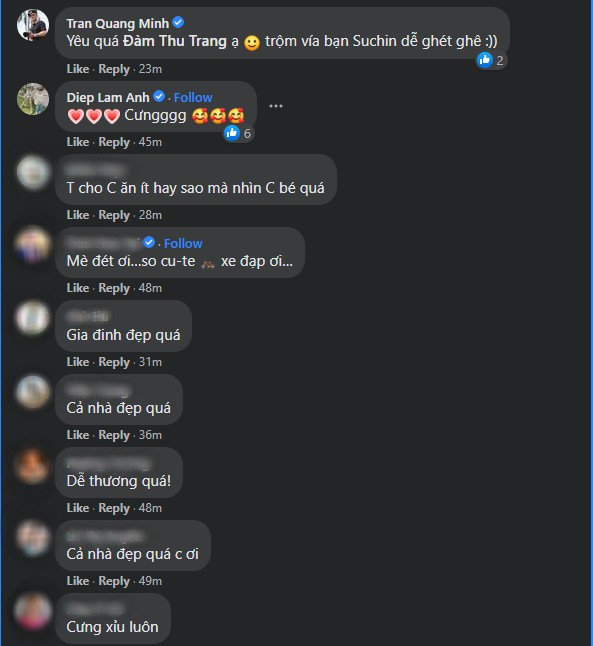Open Tran Quang Minh's profile picture
The image size is (593, 646).
coord(33,25)
